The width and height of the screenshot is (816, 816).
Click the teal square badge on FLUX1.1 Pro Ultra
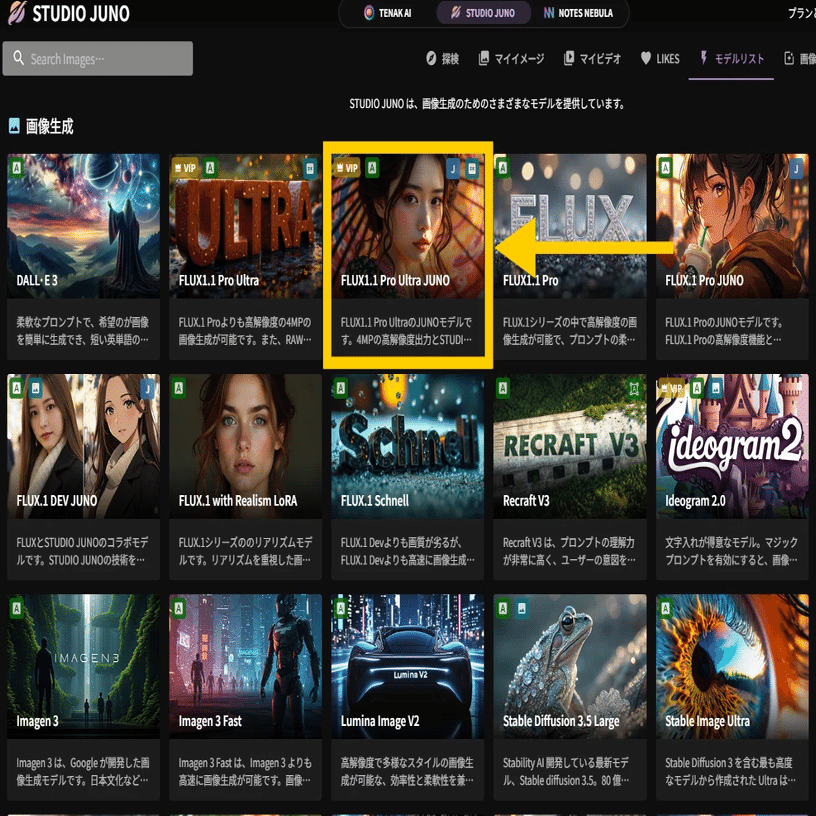click(310, 168)
